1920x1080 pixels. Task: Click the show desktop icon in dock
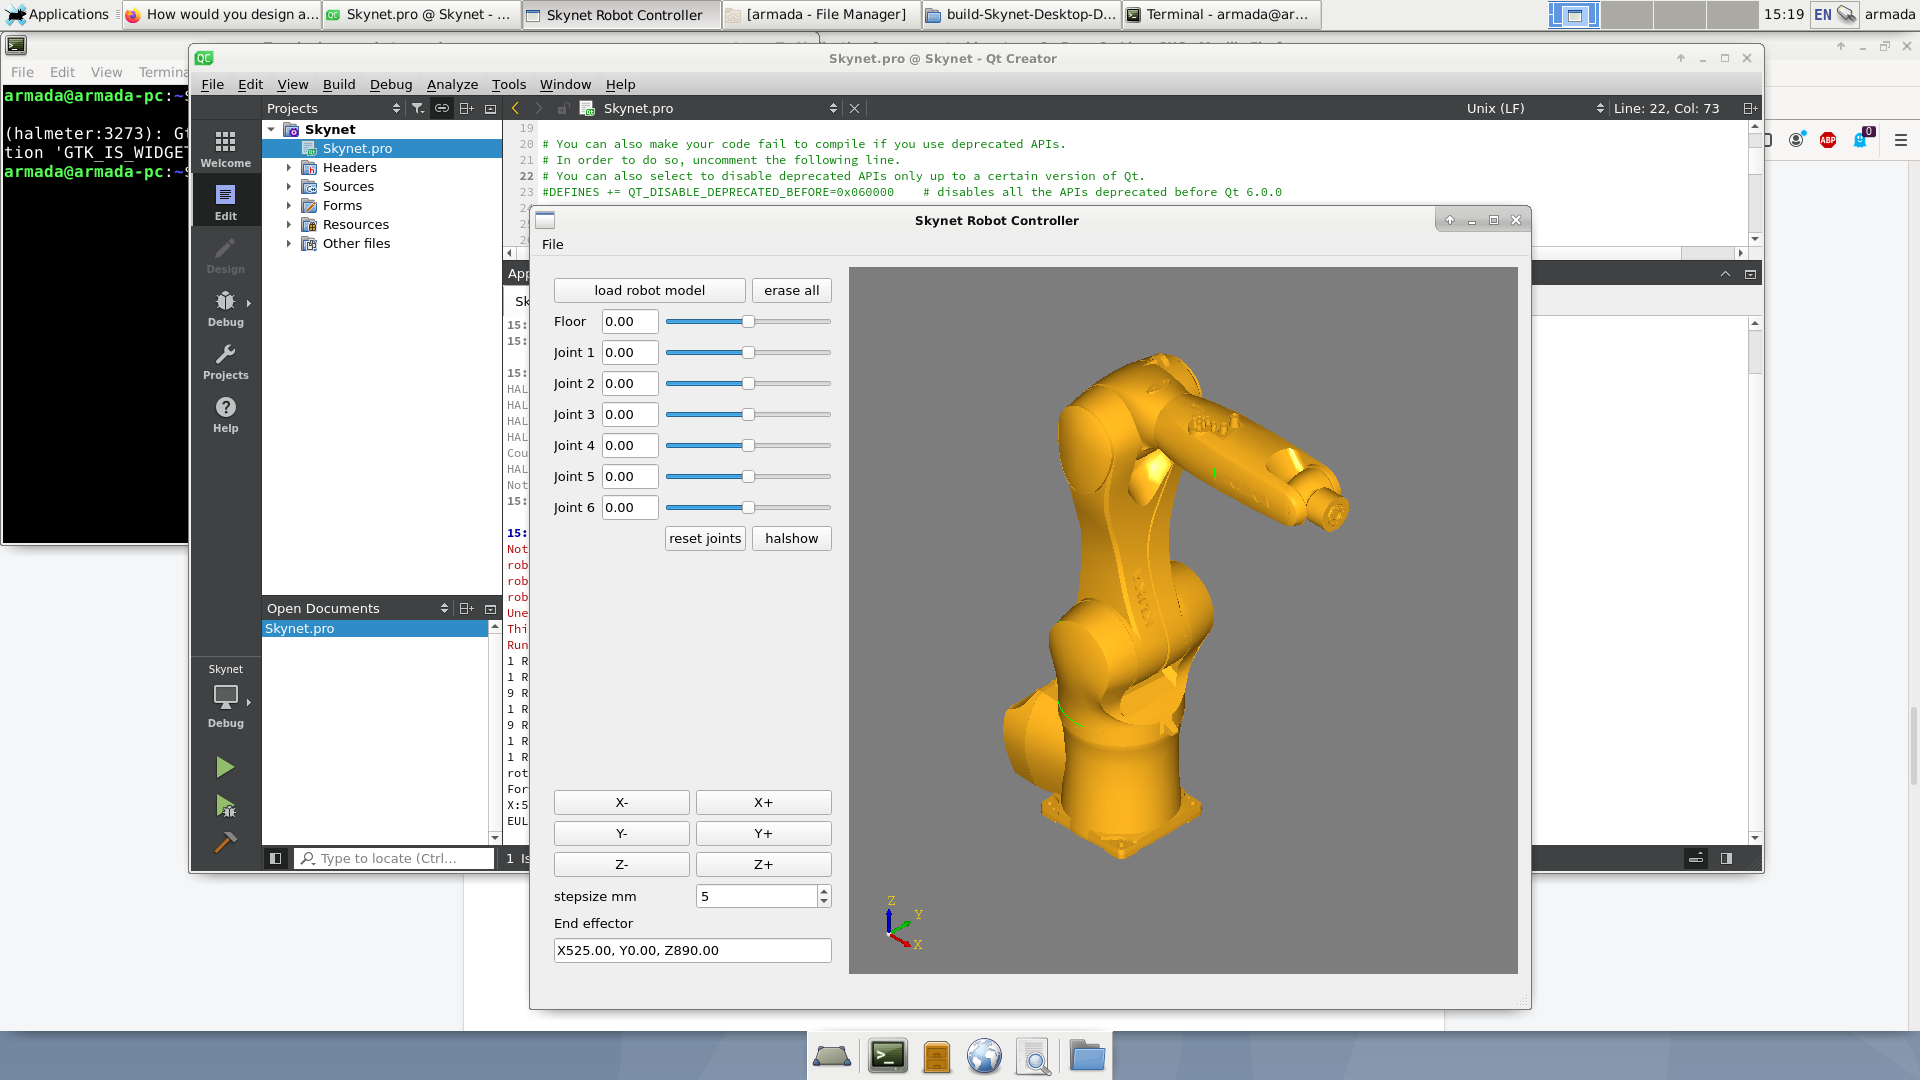click(x=832, y=1056)
